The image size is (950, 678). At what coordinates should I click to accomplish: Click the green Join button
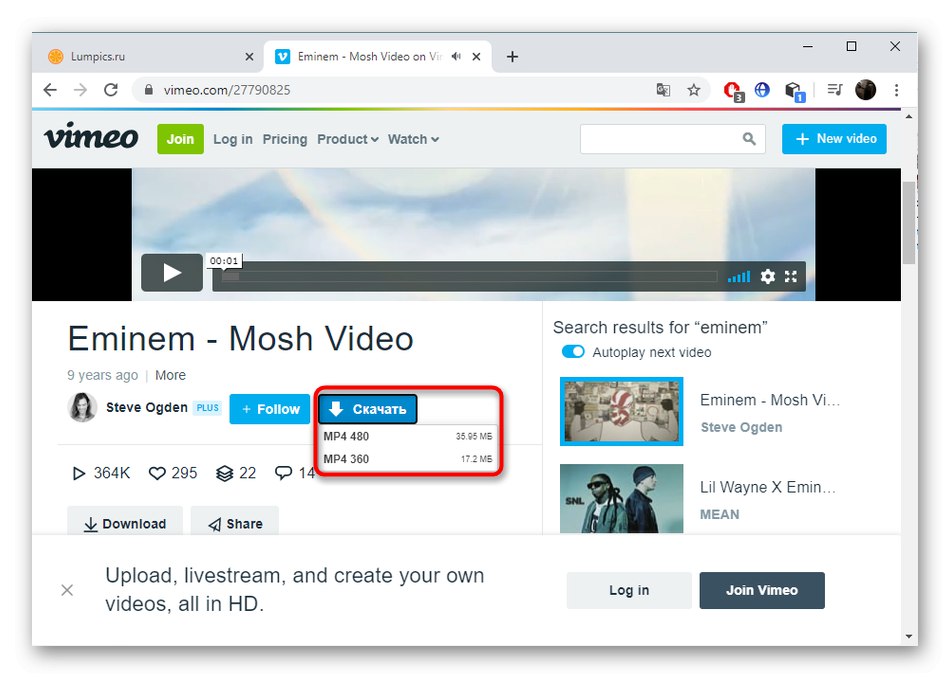[181, 139]
